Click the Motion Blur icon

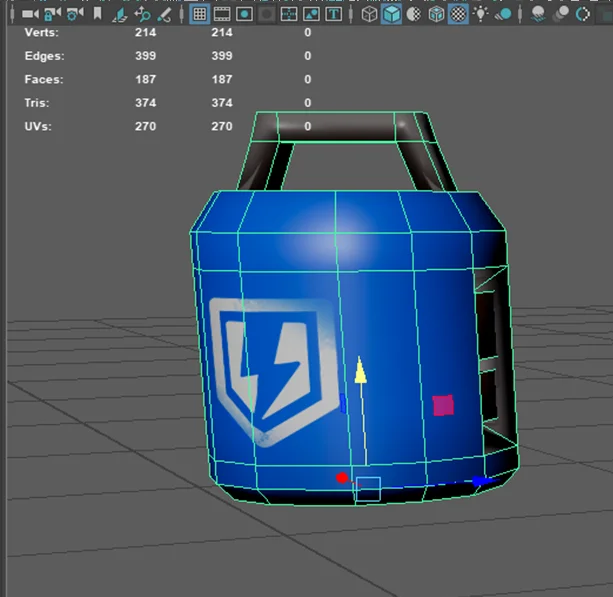coord(561,14)
